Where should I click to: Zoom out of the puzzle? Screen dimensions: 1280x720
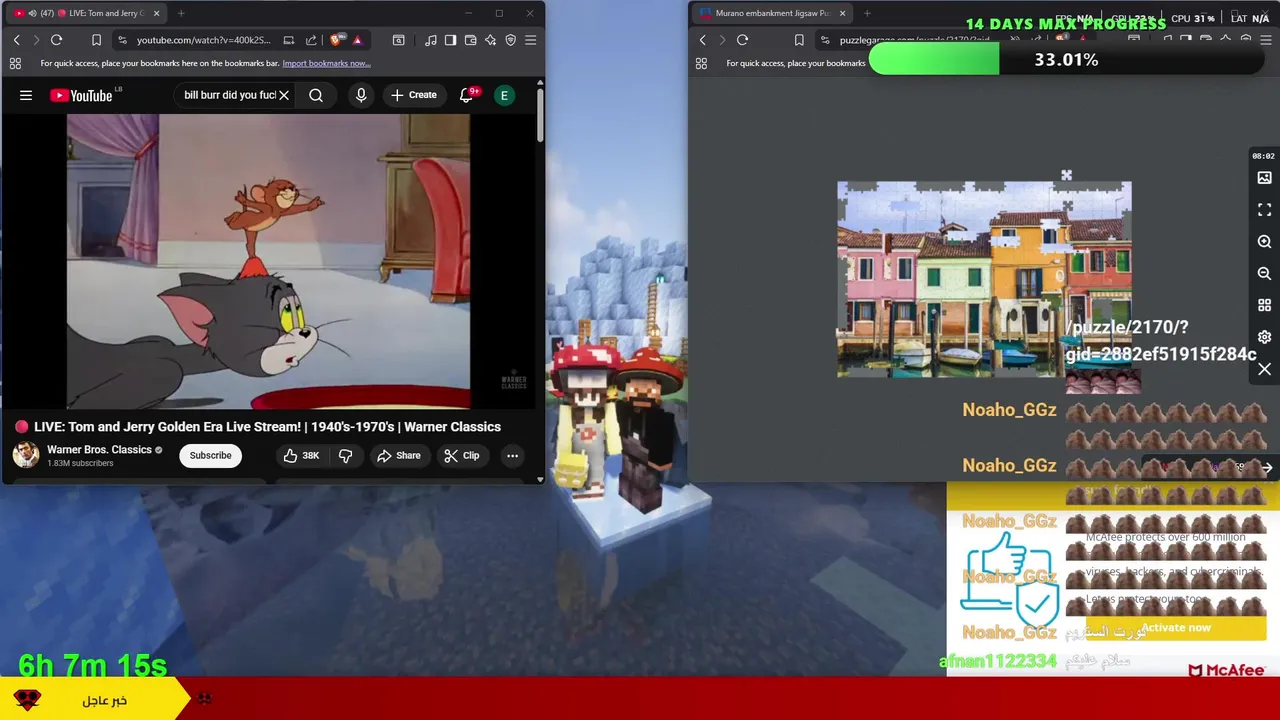[1264, 273]
